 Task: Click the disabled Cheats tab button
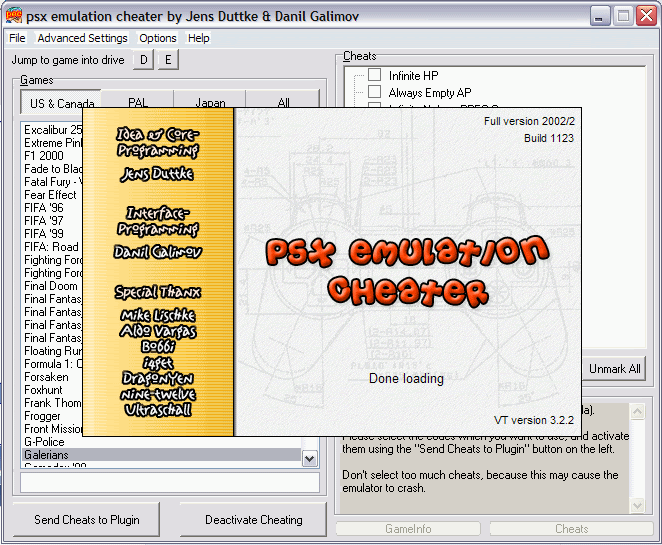pos(571,529)
